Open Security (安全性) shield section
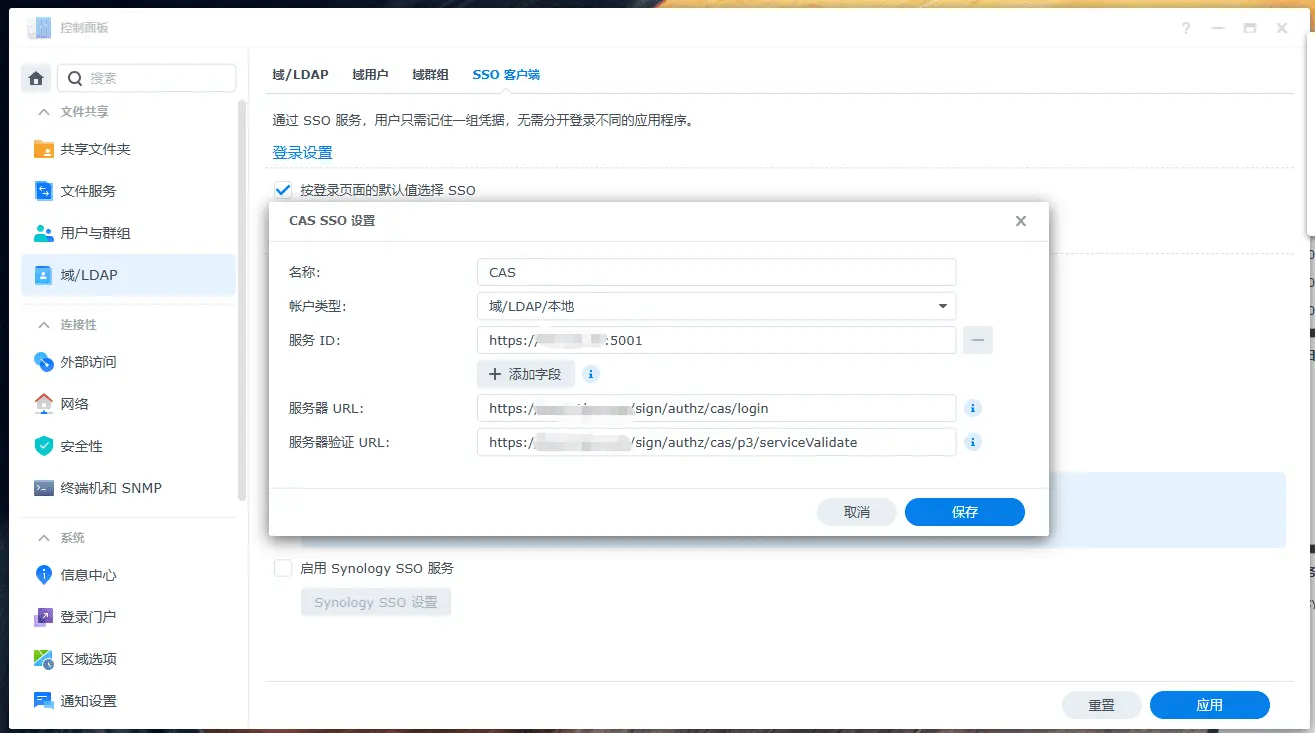The height and width of the screenshot is (733, 1315). 81,446
